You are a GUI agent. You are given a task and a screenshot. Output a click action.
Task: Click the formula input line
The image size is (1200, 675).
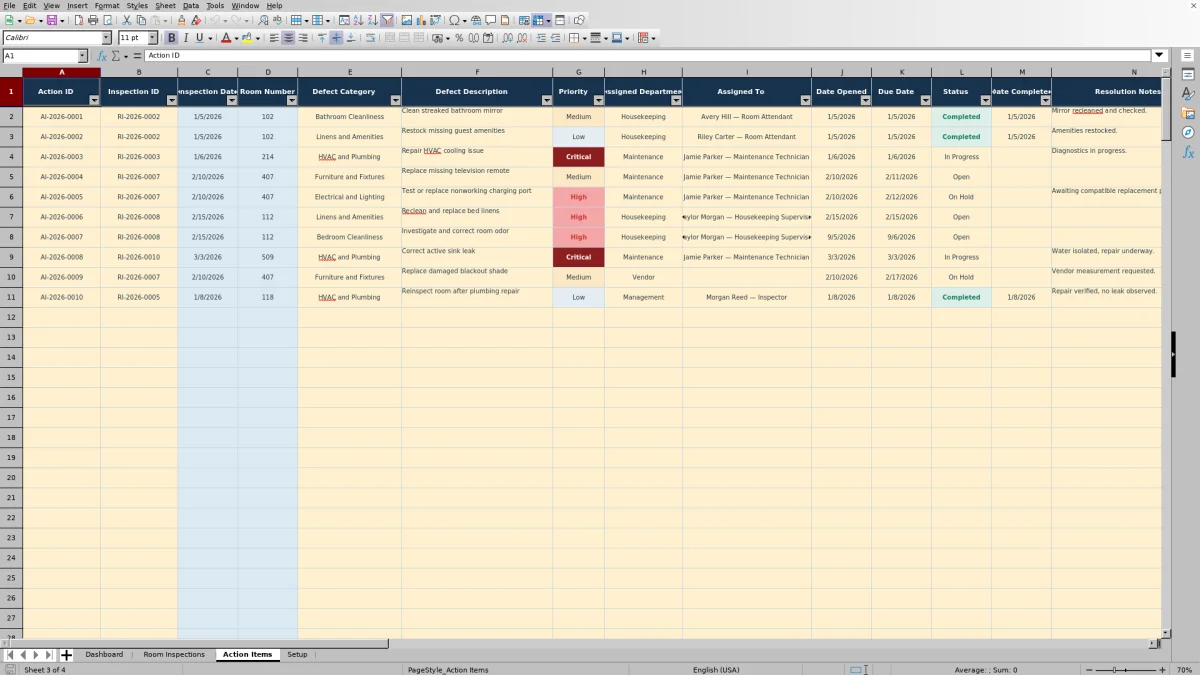pyautogui.click(x=648, y=56)
